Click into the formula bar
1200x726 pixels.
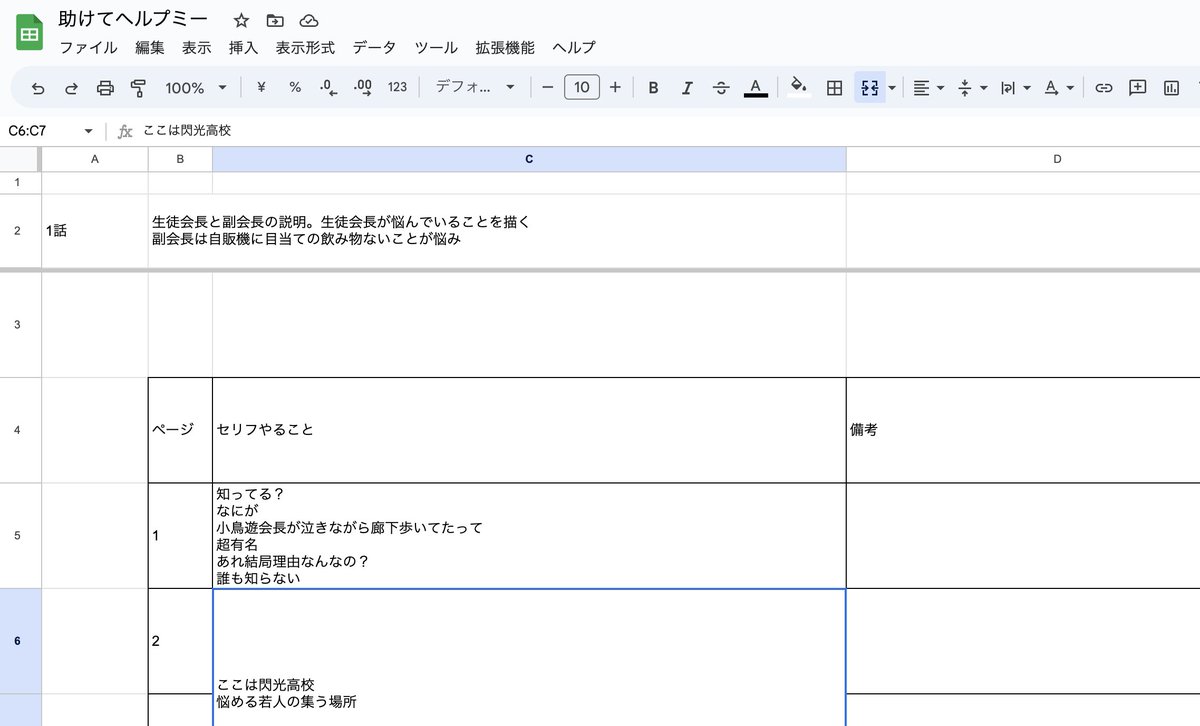click(660, 131)
